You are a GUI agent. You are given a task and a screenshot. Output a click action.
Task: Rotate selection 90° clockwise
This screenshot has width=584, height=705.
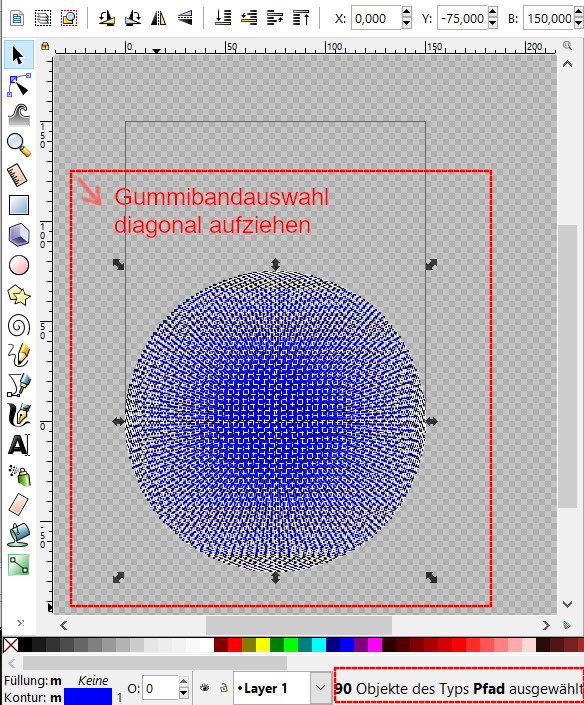(x=132, y=18)
